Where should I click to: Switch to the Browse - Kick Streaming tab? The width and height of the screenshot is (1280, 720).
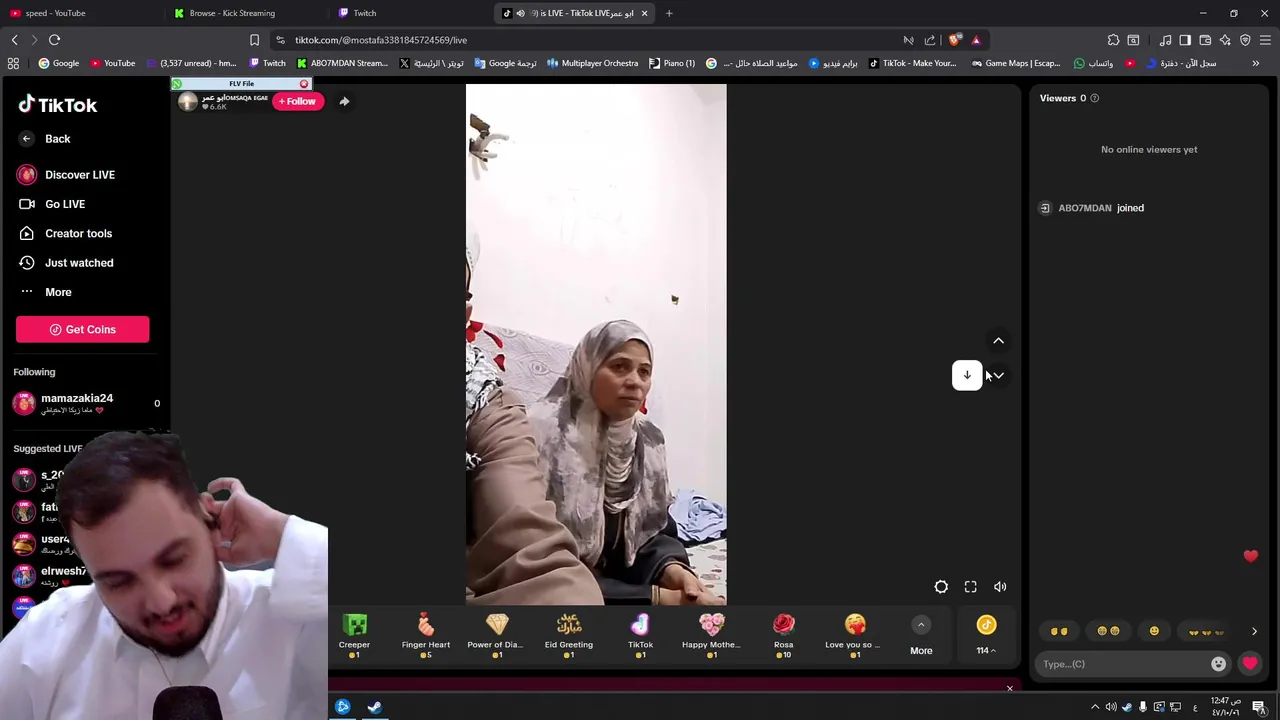point(245,13)
